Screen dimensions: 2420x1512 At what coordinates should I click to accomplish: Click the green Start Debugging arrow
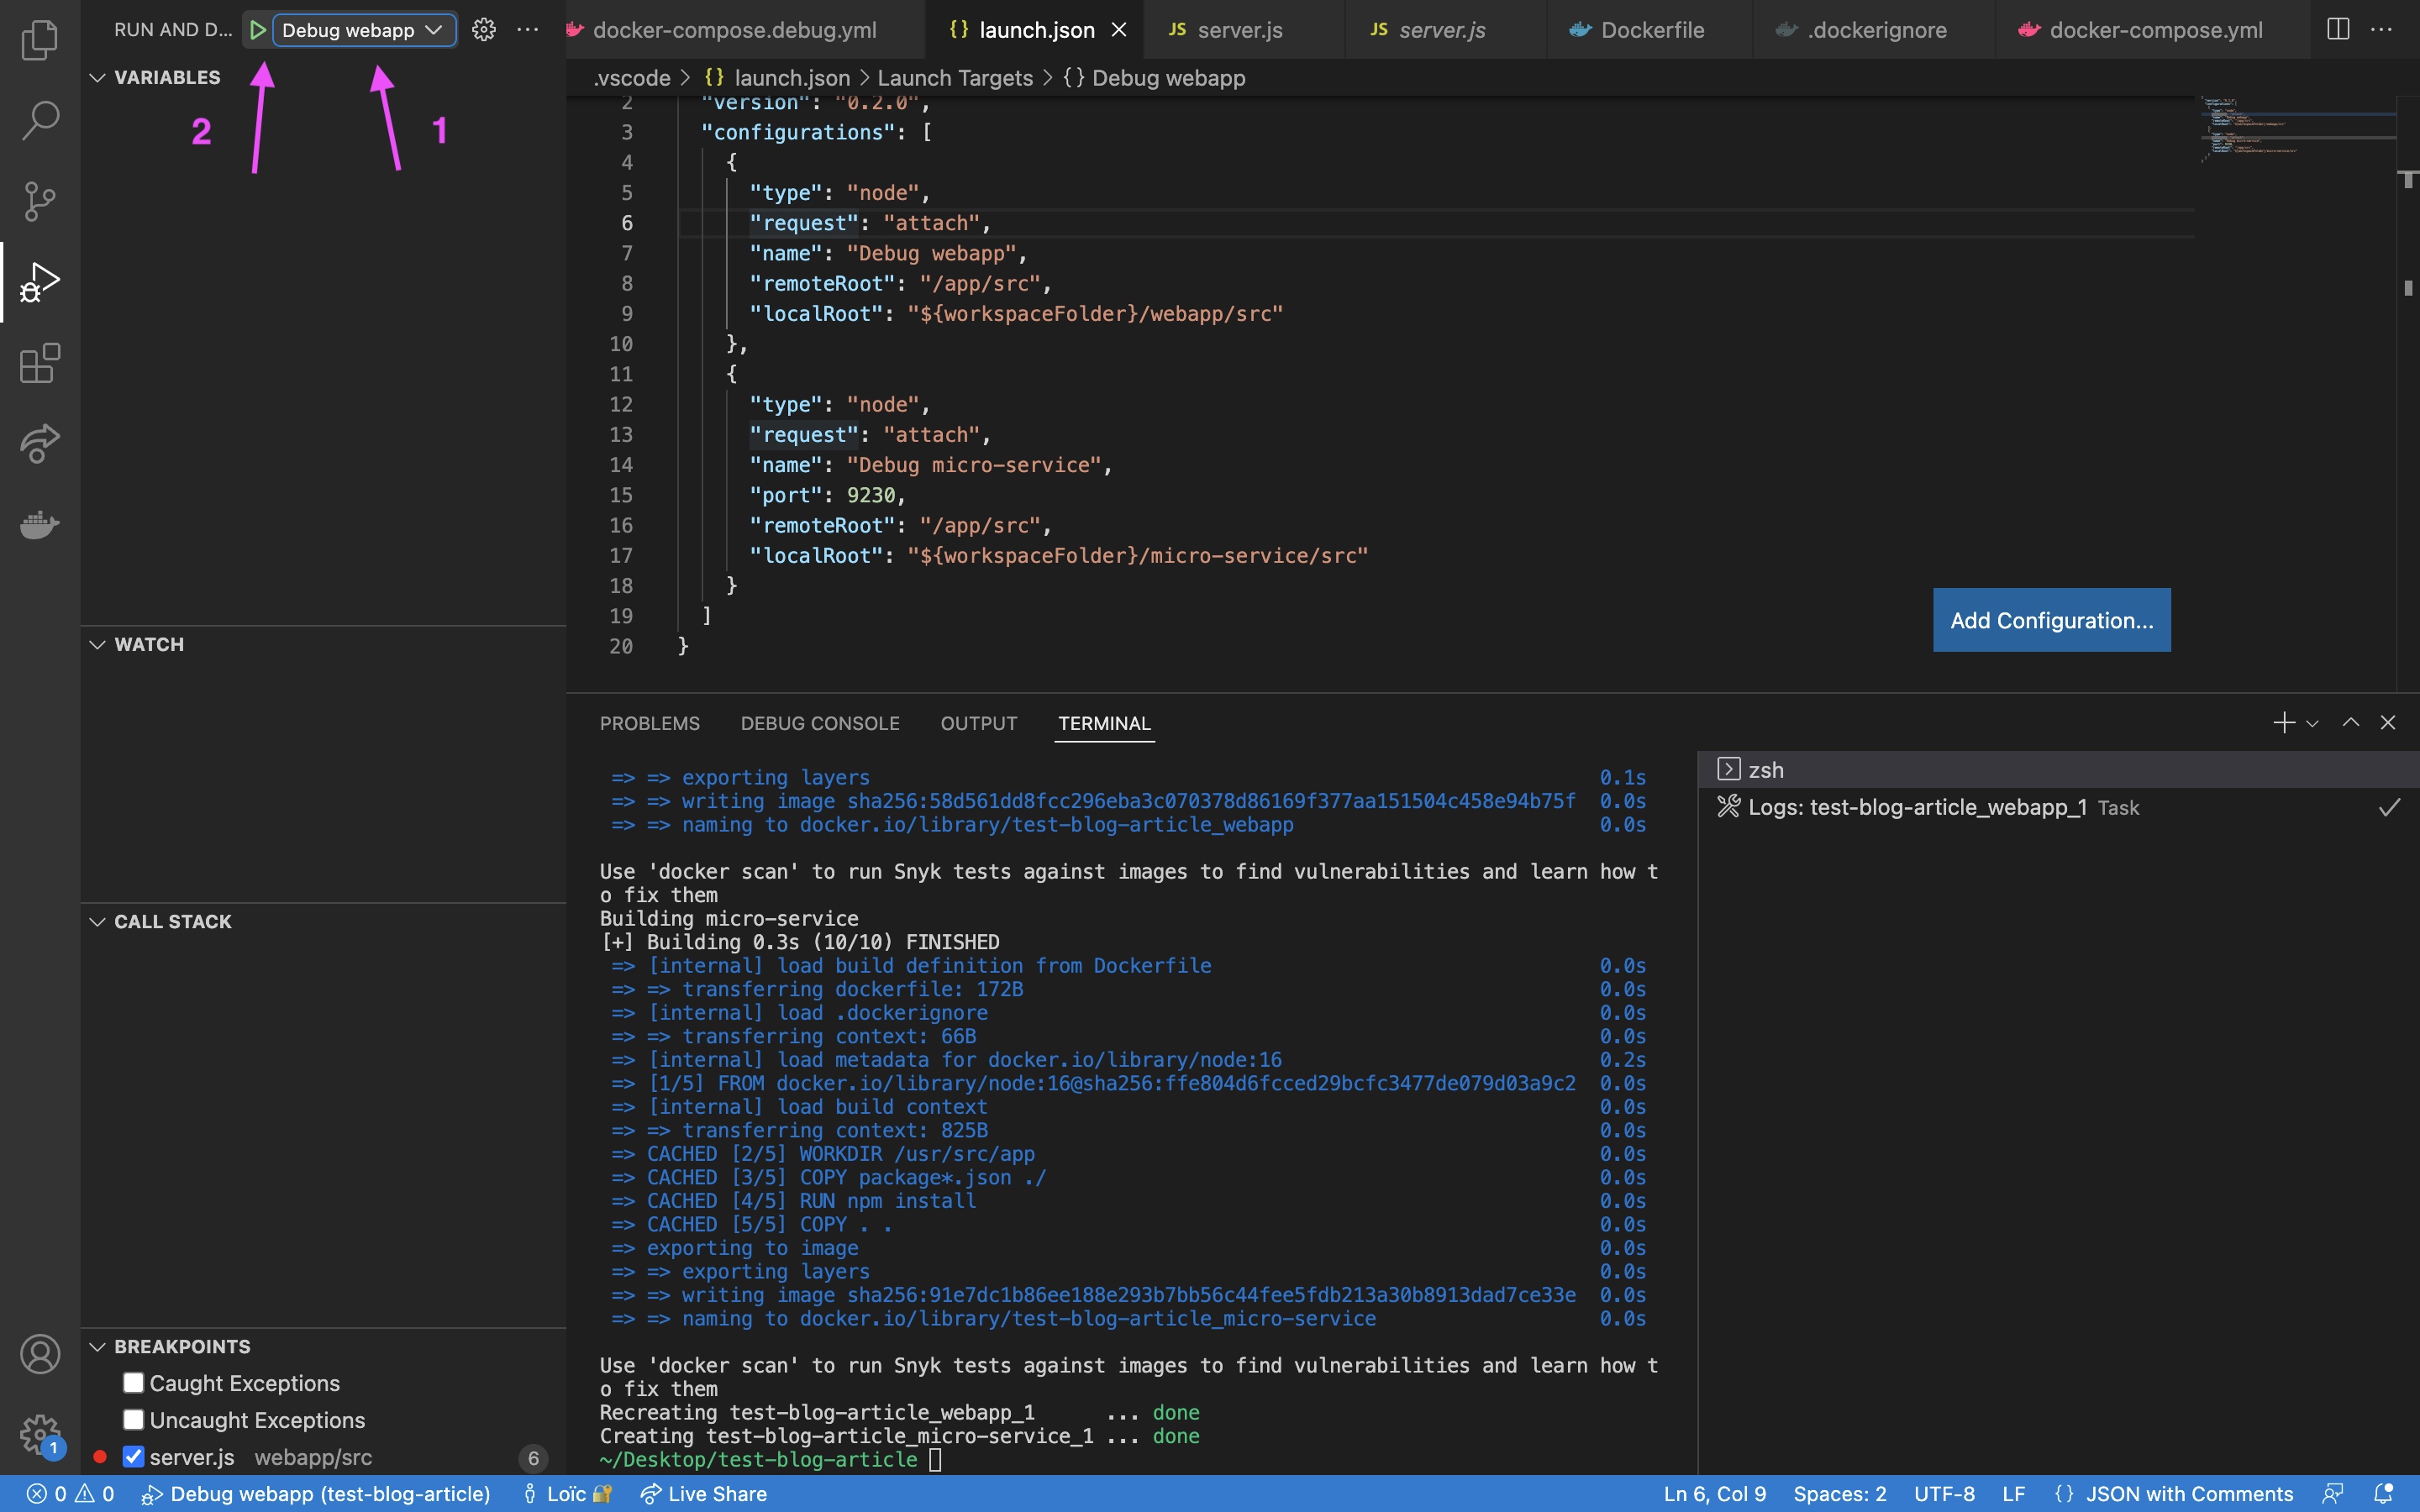[x=258, y=29]
